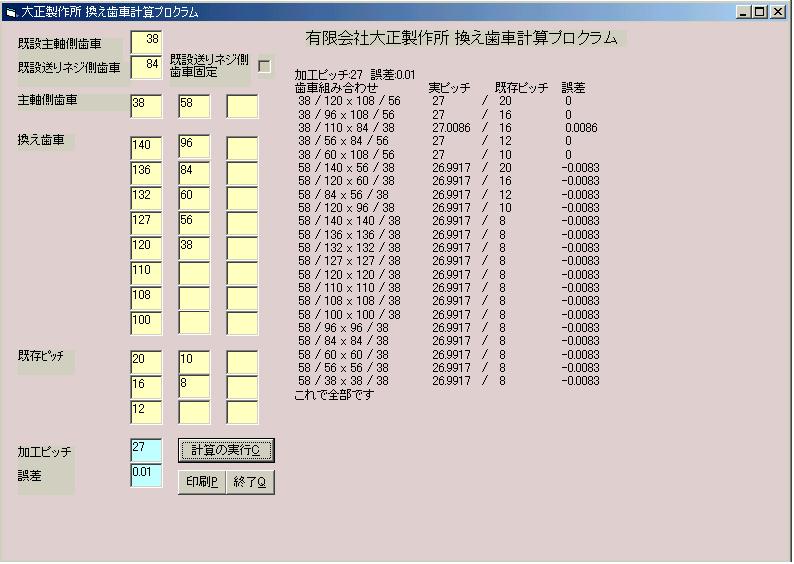
Task: Select the 誤差 field containing 0.01
Action: tap(146, 475)
